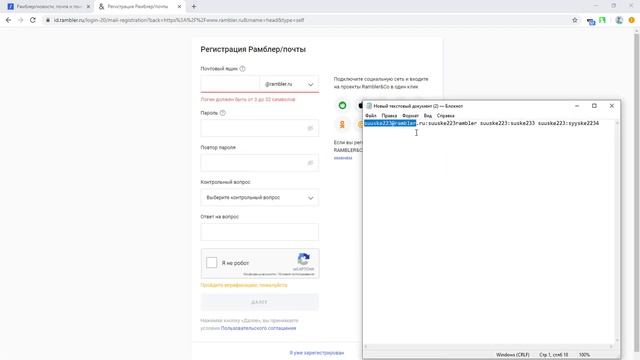Show the Почтовый ящик help hint
This screenshot has height=360, width=640.
coord(242,69)
